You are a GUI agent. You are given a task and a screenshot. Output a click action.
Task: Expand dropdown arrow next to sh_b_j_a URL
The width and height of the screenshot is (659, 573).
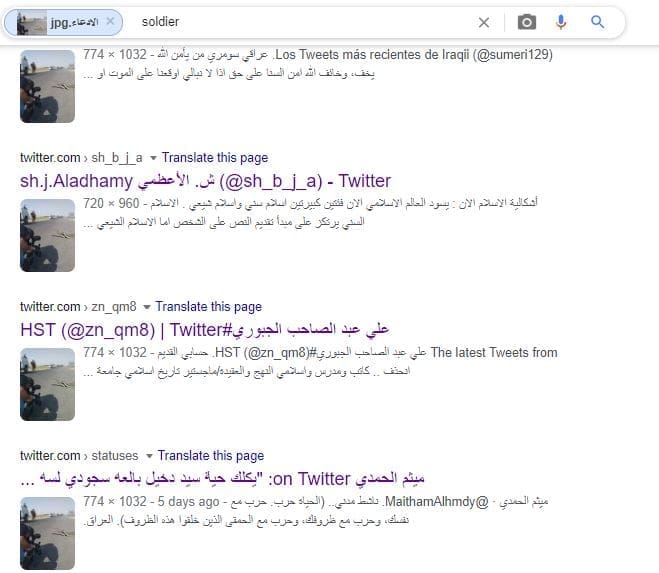pos(153,158)
